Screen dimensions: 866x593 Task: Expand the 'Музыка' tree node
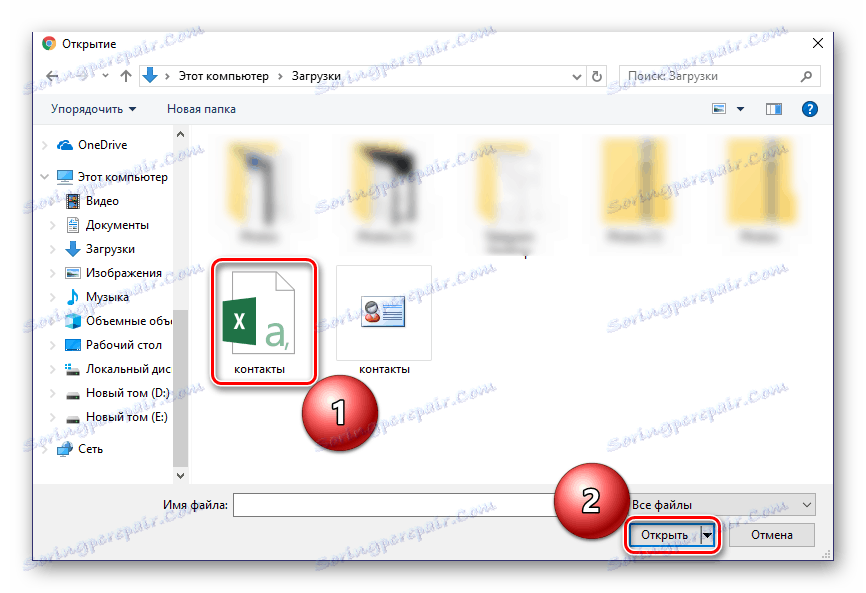coord(53,298)
